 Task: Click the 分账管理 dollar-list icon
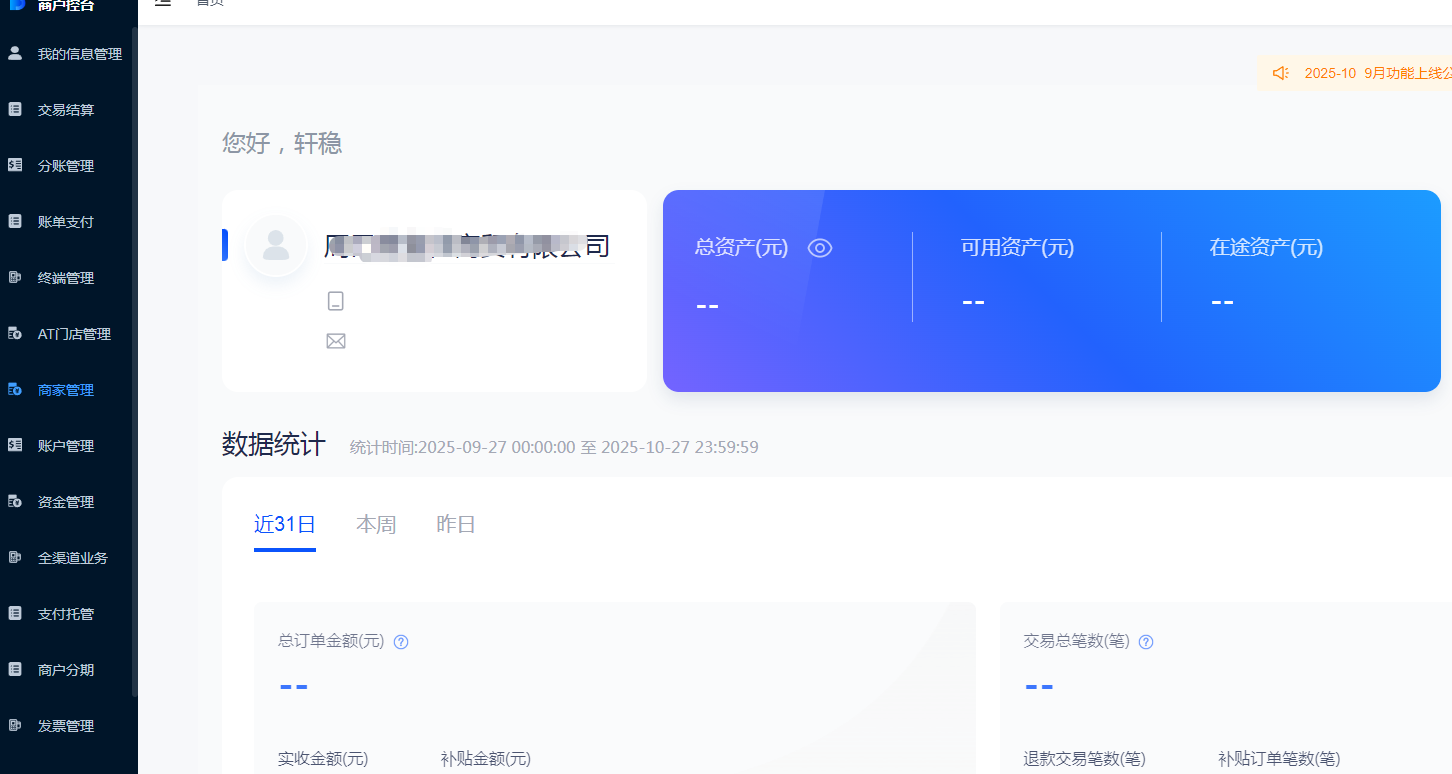click(x=14, y=164)
